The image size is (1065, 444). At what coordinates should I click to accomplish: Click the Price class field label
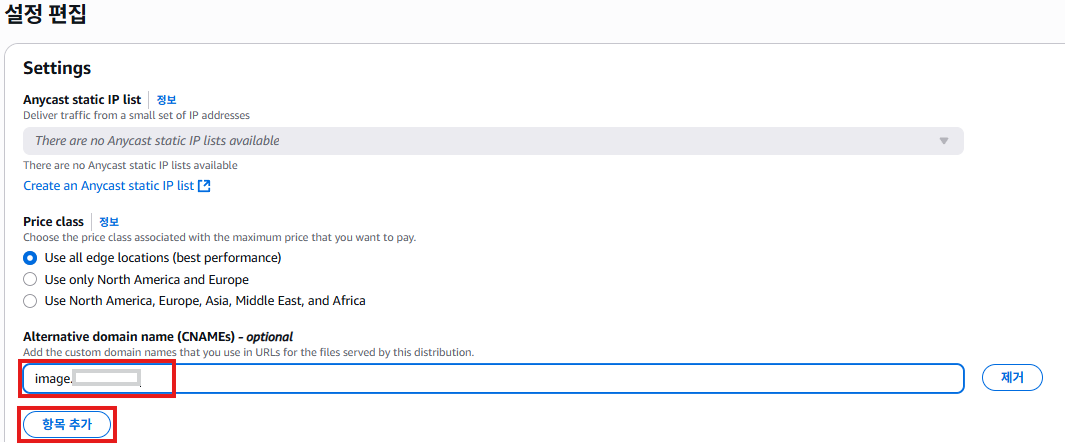pos(54,222)
